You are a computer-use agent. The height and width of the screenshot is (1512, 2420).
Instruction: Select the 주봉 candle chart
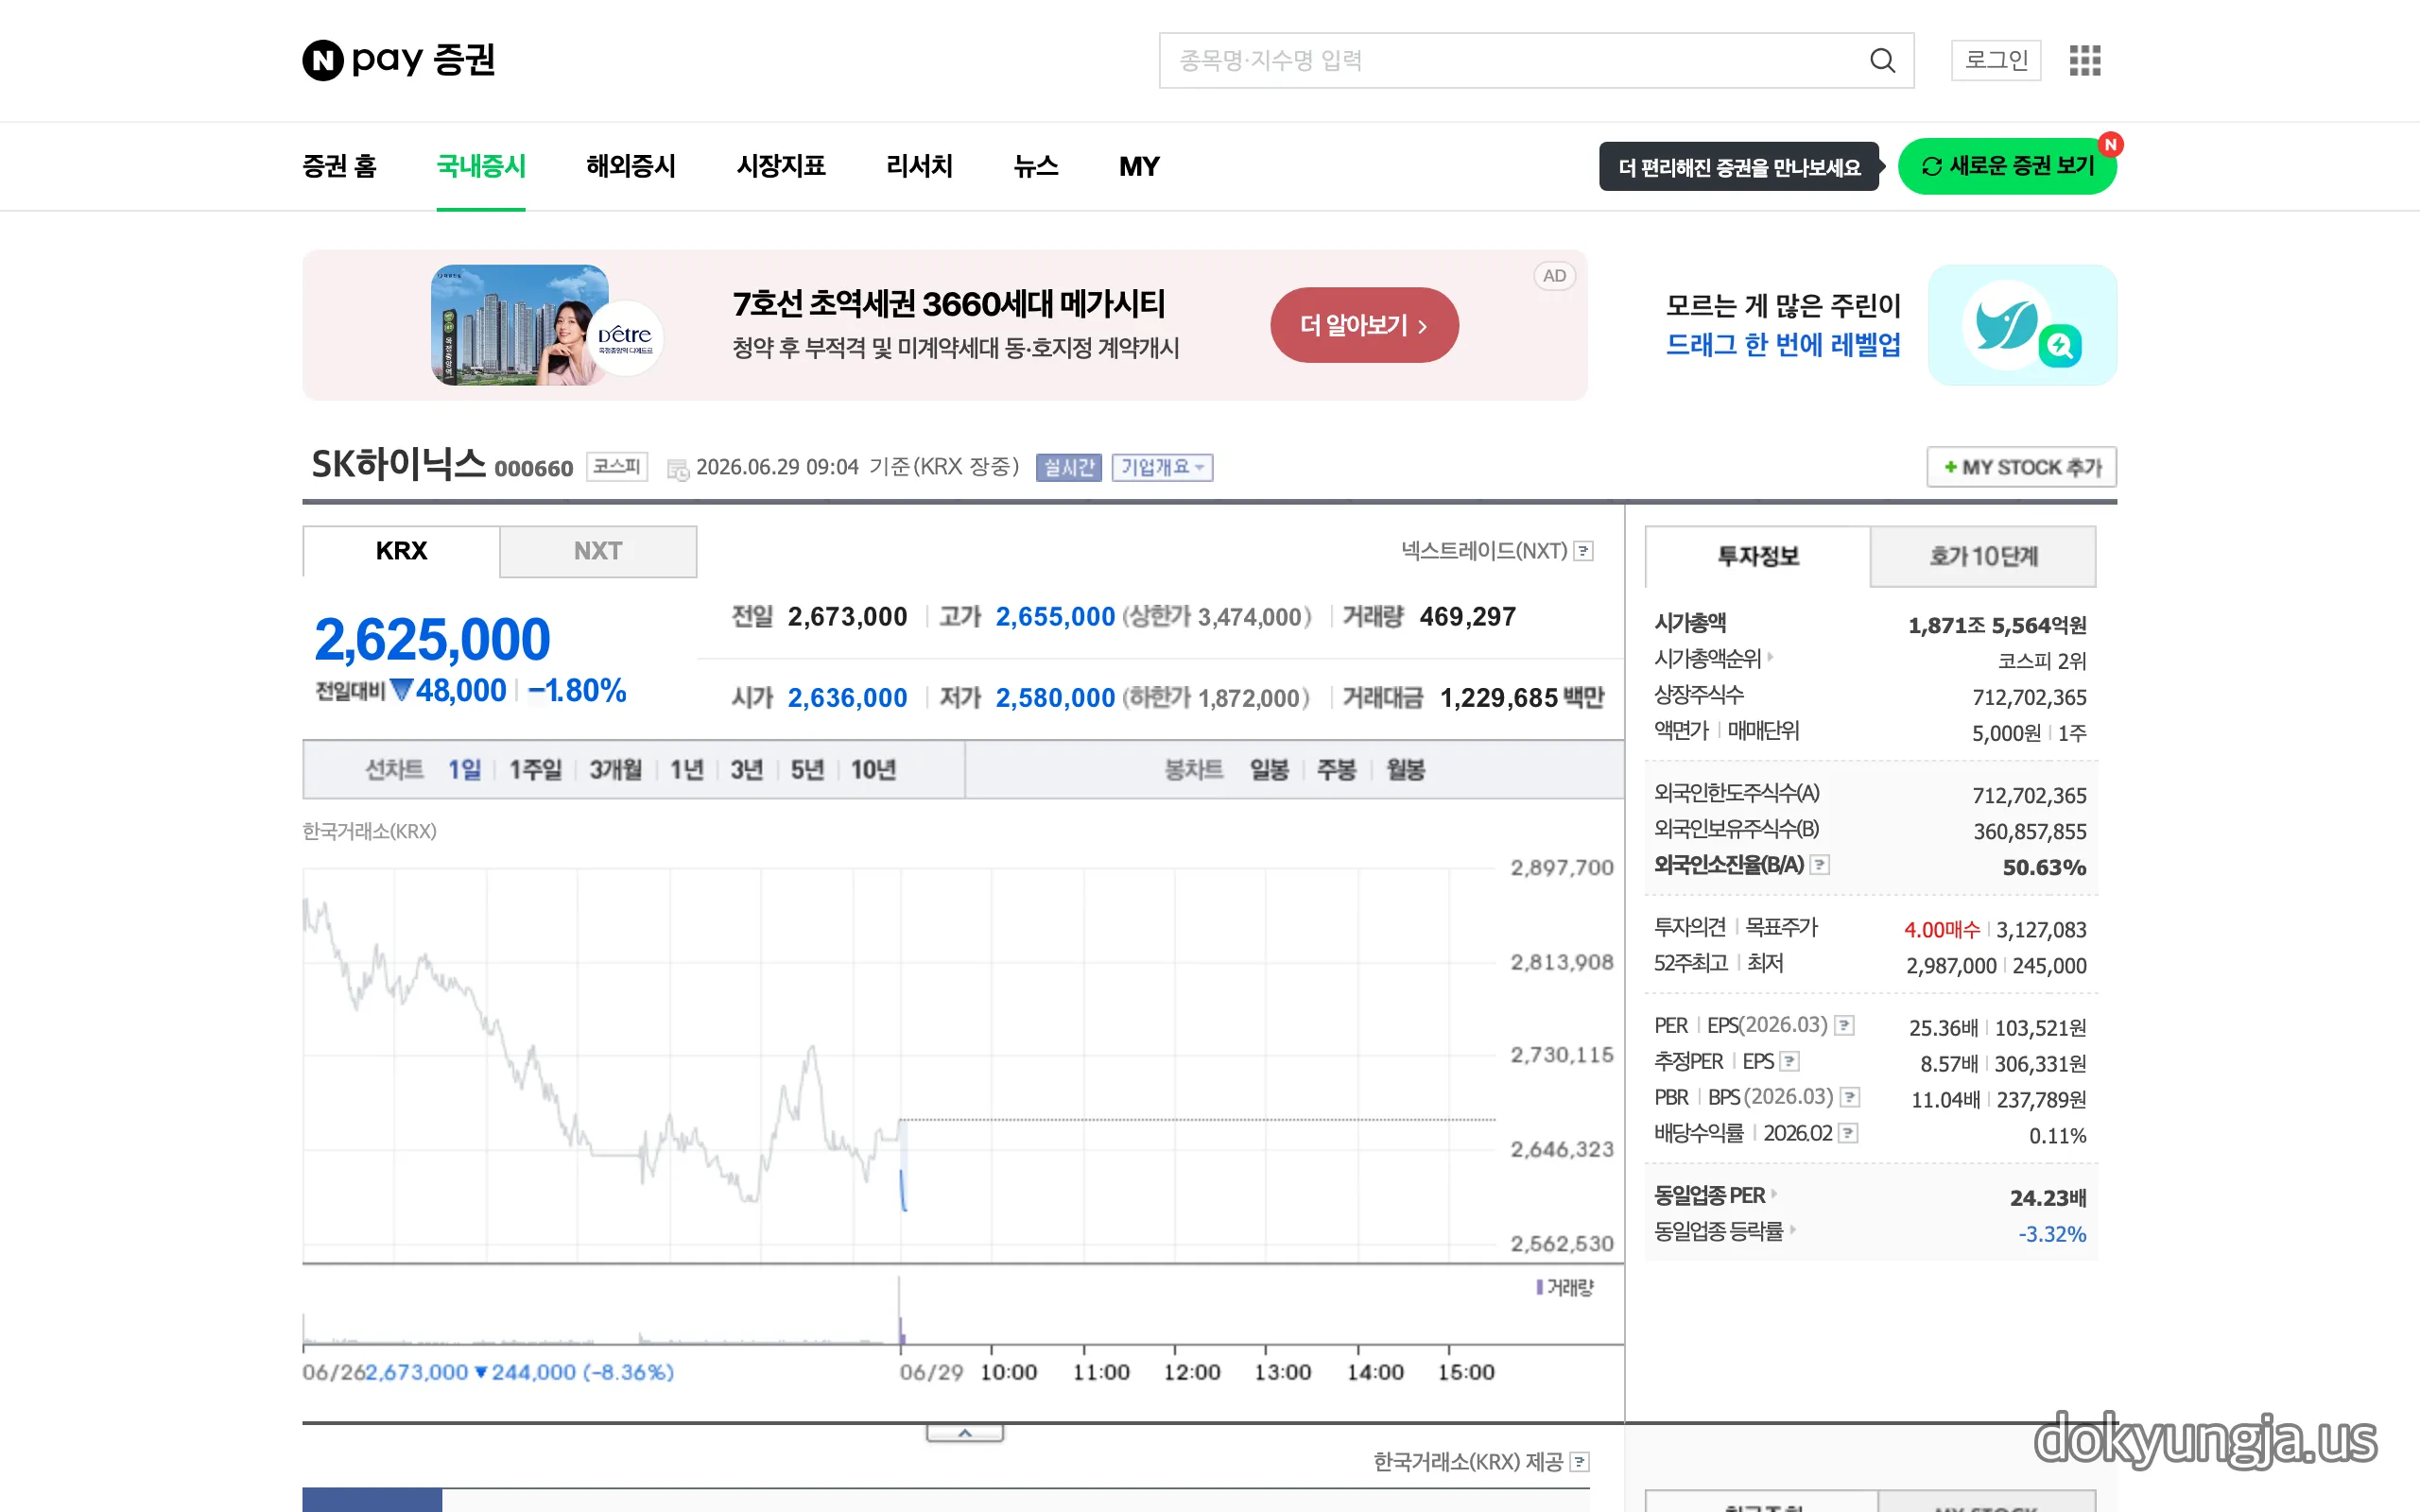[x=1336, y=769]
